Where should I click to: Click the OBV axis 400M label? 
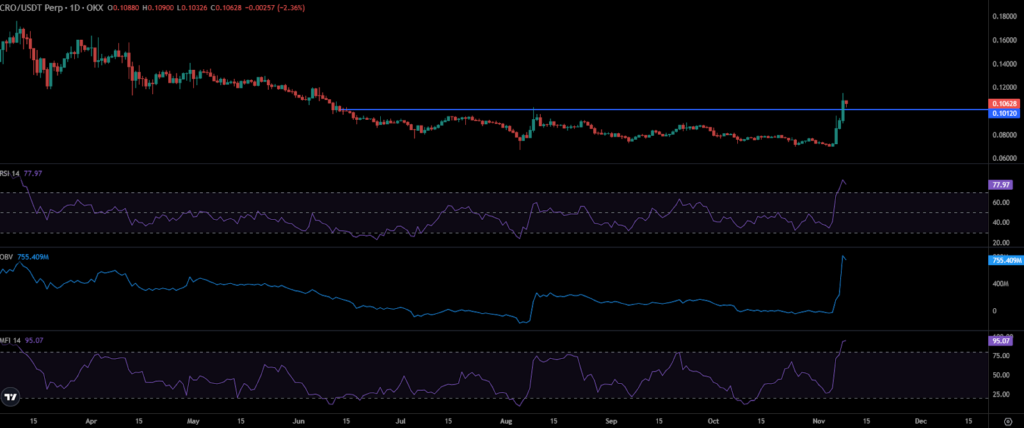(x=1000, y=284)
